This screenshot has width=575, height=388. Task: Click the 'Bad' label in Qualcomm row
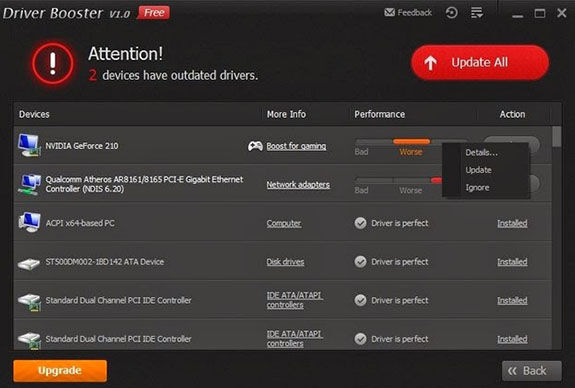pyautogui.click(x=361, y=190)
